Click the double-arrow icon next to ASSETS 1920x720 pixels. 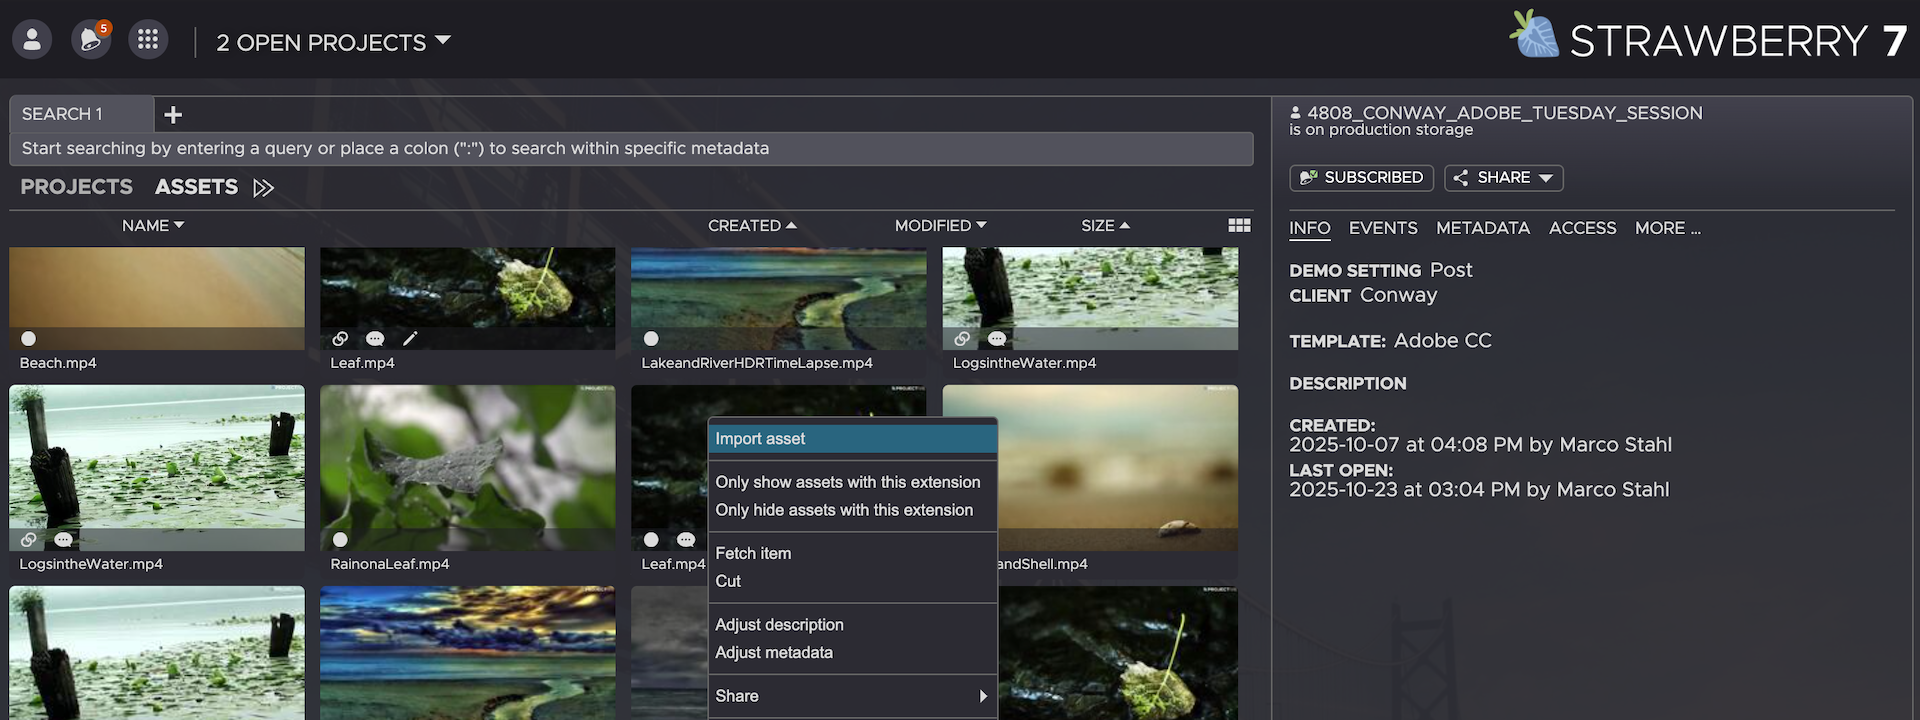pos(263,188)
